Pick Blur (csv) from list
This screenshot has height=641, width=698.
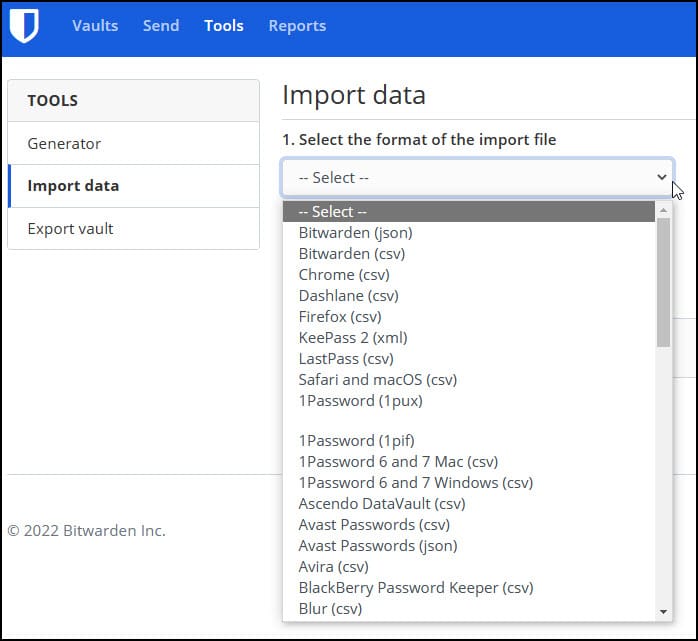469,609
